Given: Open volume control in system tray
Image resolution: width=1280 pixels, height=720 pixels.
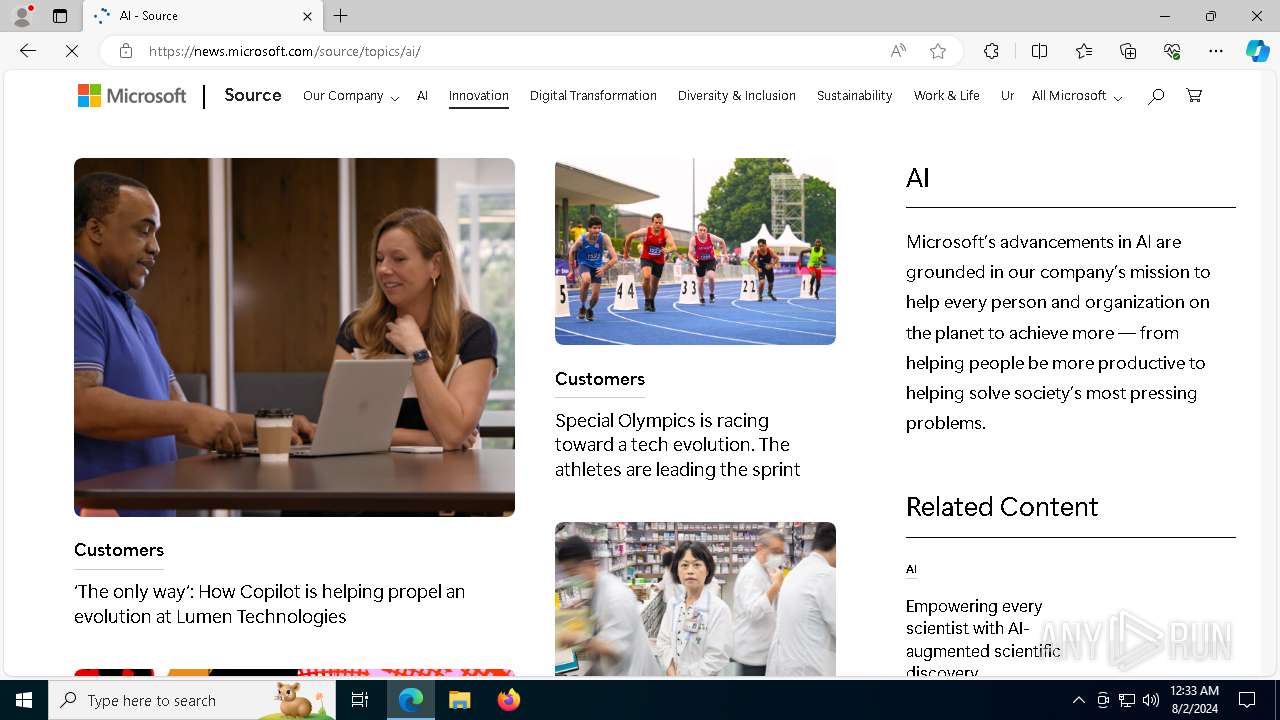Looking at the screenshot, I should point(1151,700).
